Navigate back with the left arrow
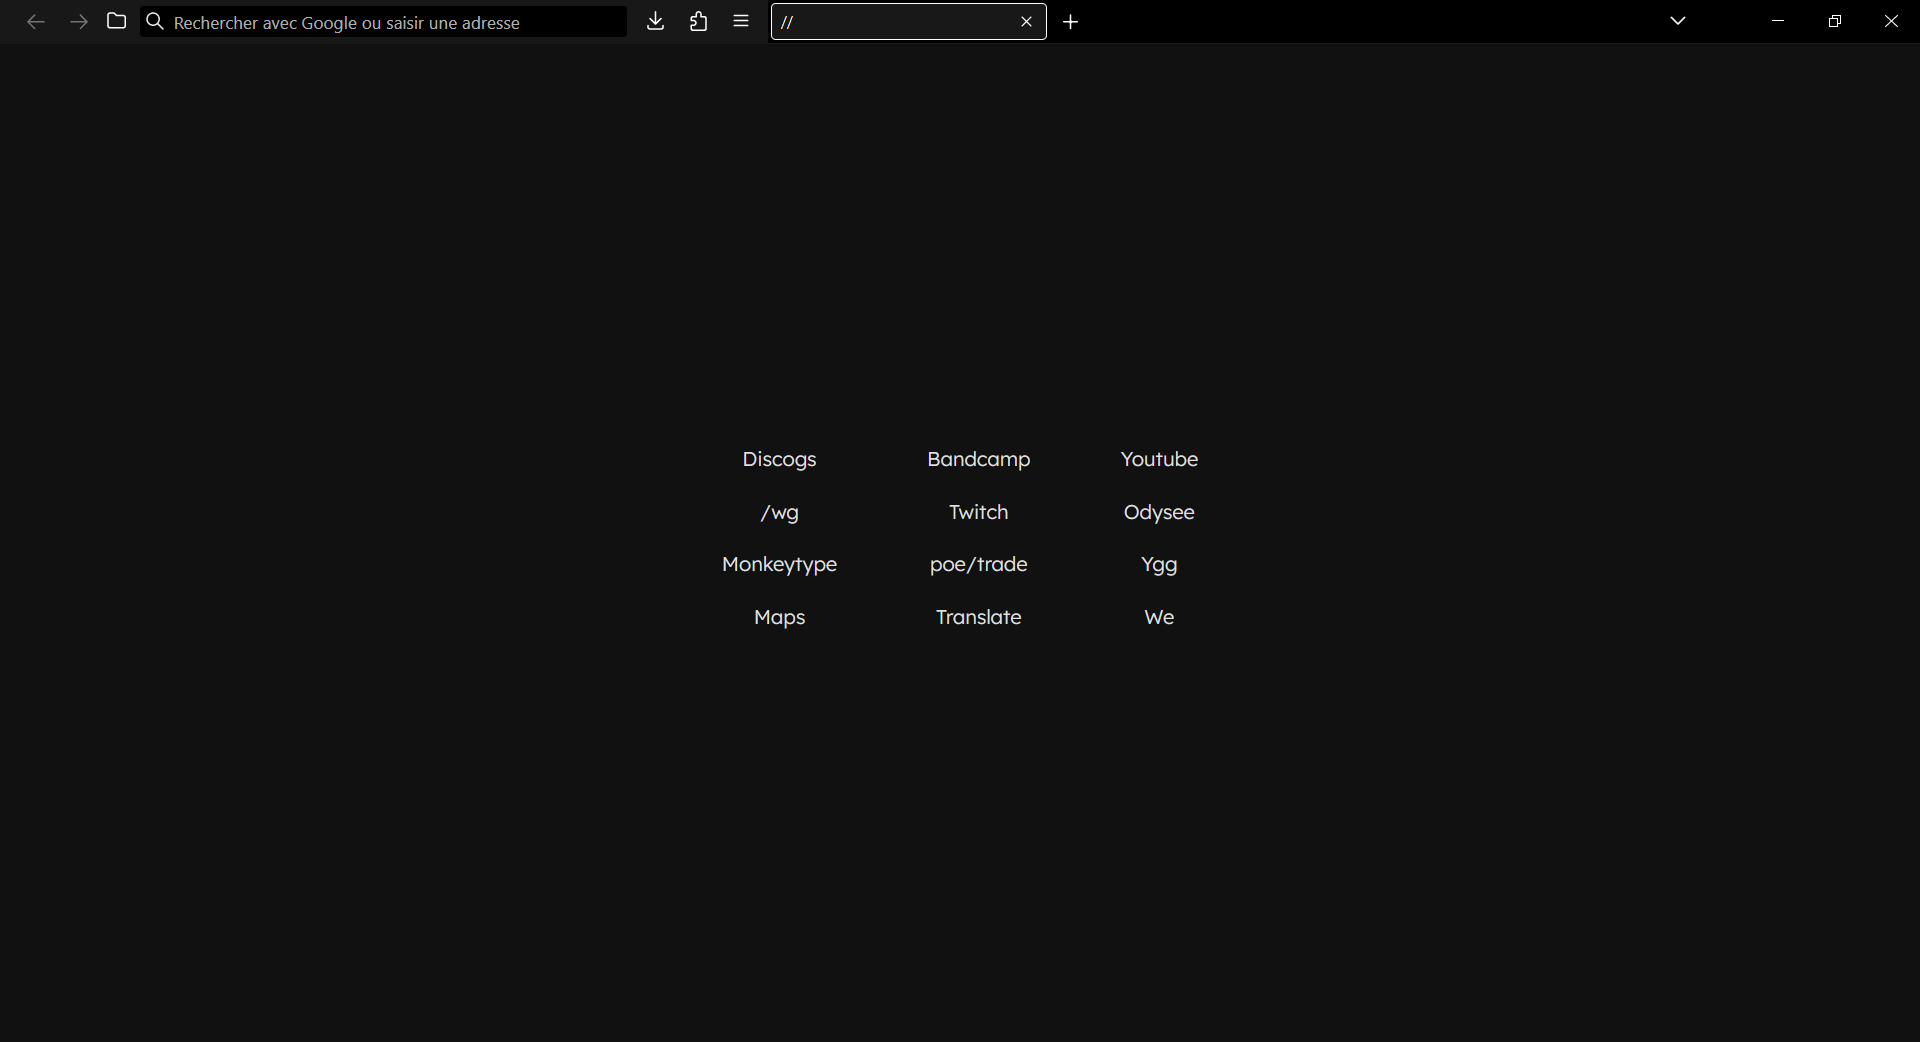 tap(36, 21)
